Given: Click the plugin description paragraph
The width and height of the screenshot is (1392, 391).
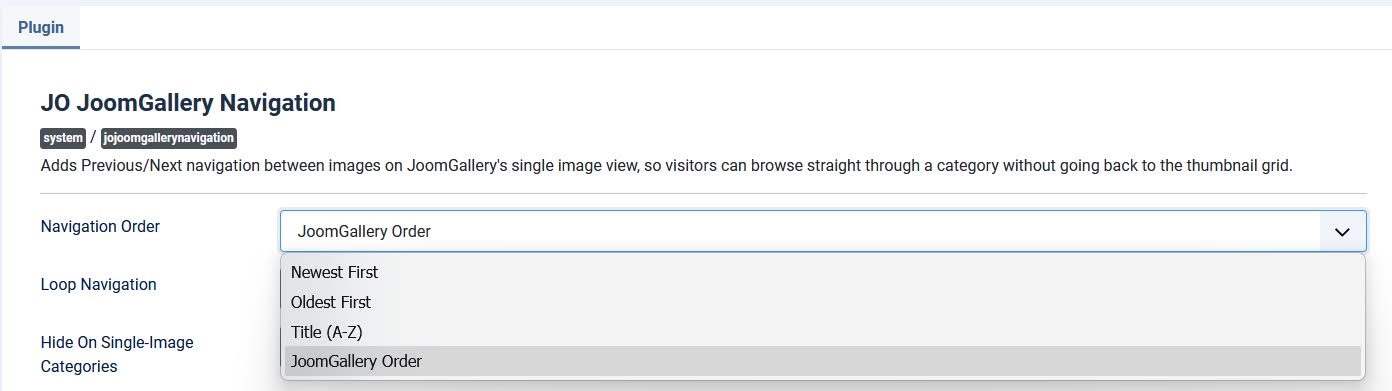Looking at the screenshot, I should tap(667, 165).
